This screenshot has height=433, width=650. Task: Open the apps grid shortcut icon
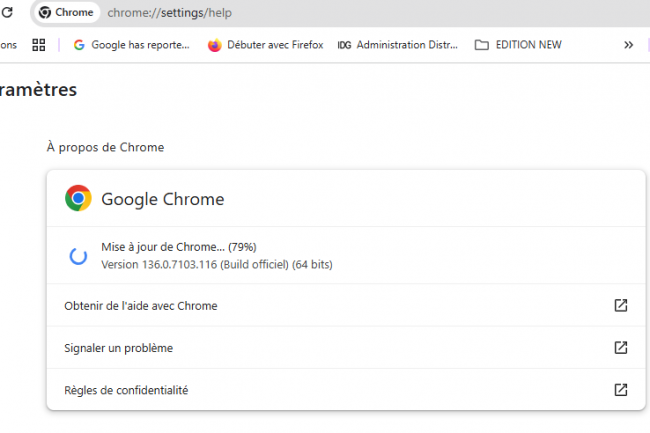click(x=40, y=45)
